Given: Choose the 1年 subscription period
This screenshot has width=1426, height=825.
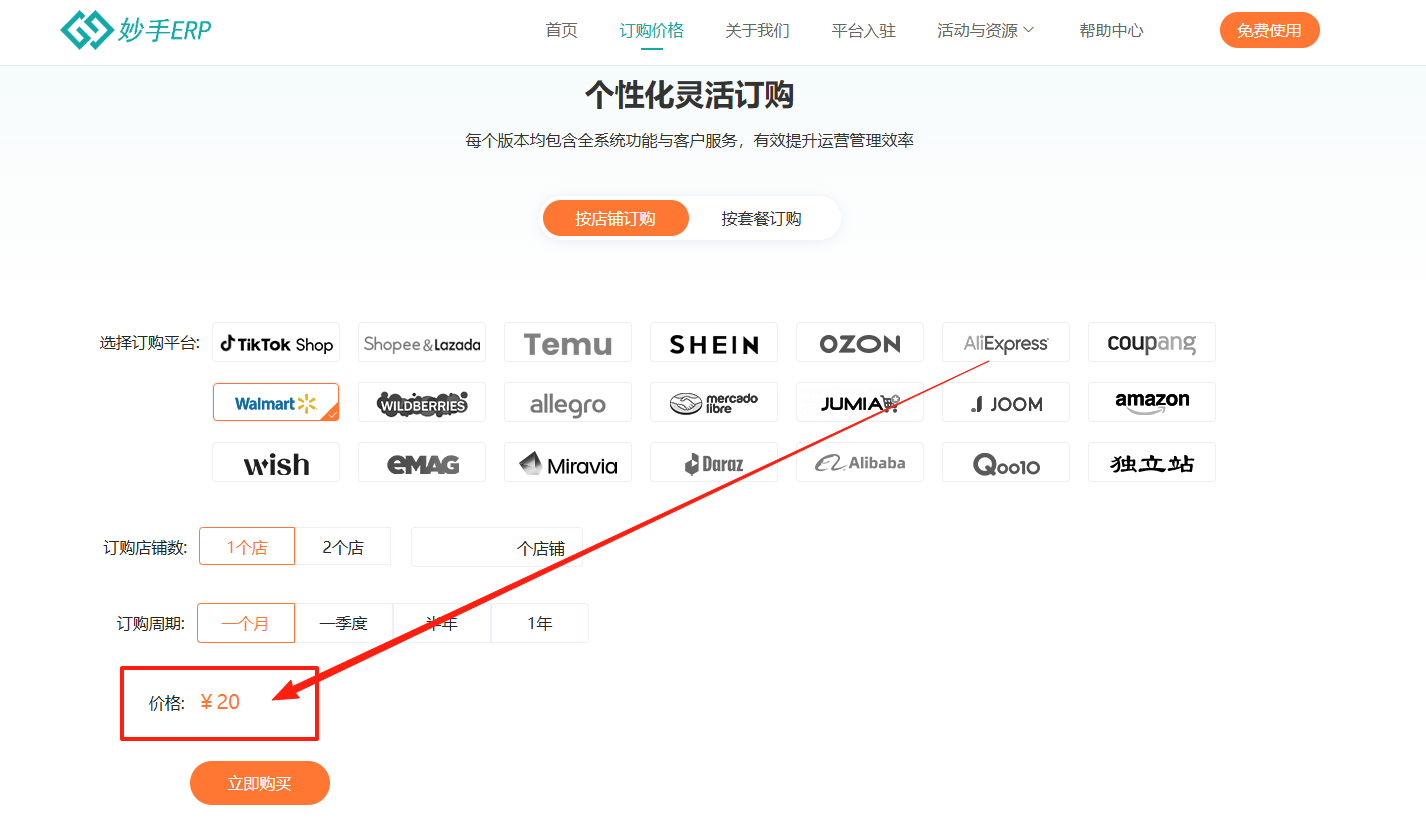Looking at the screenshot, I should click(x=539, y=623).
